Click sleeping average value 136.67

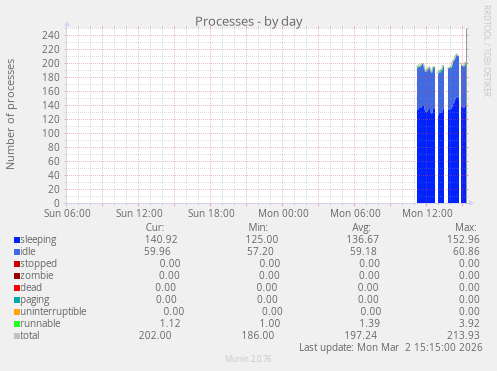[x=362, y=239]
